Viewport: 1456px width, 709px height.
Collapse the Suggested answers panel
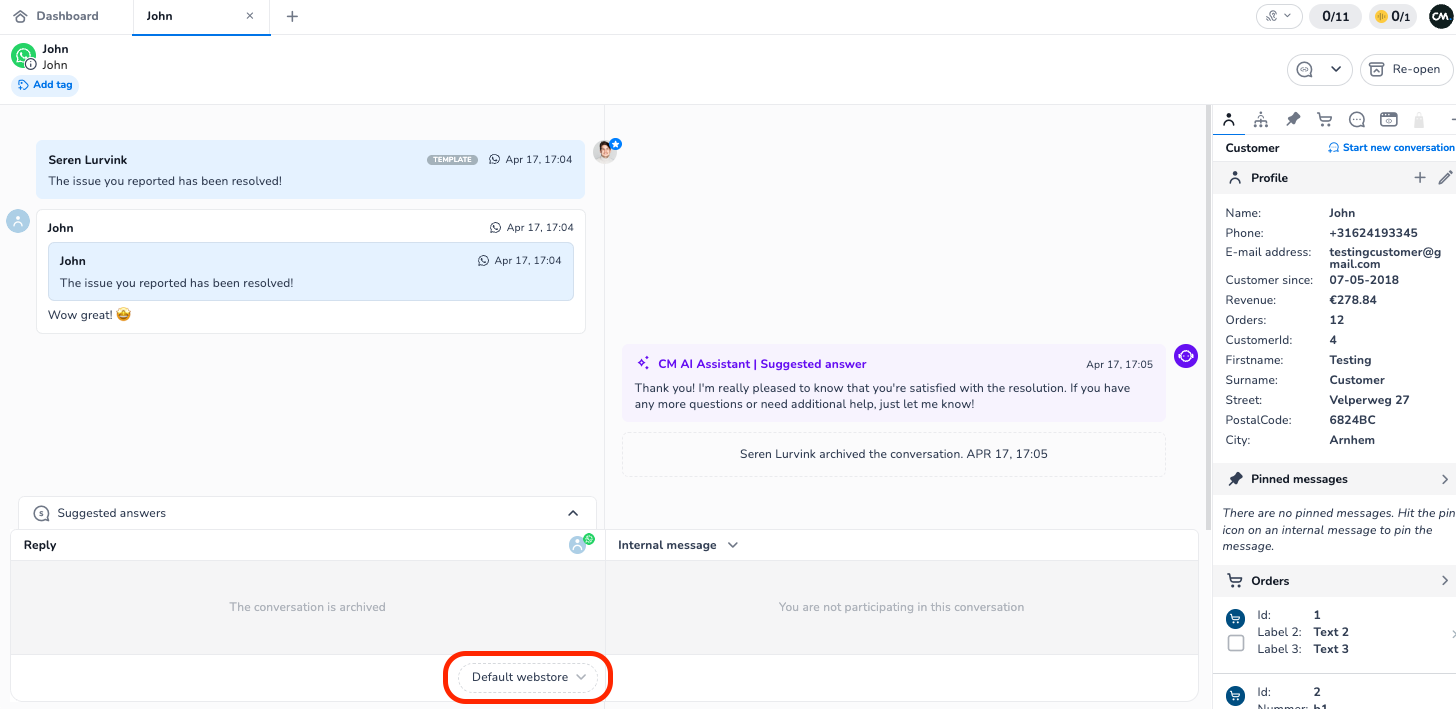[573, 512]
